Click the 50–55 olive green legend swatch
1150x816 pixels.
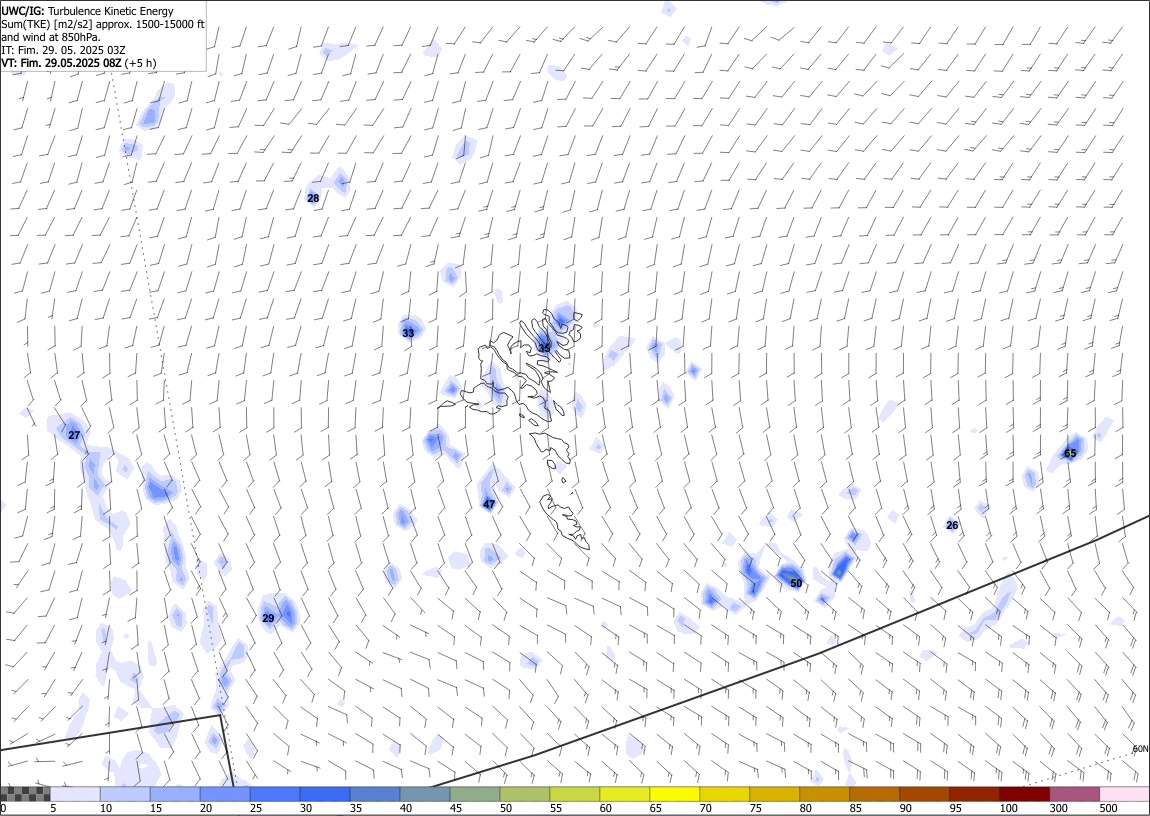point(524,794)
